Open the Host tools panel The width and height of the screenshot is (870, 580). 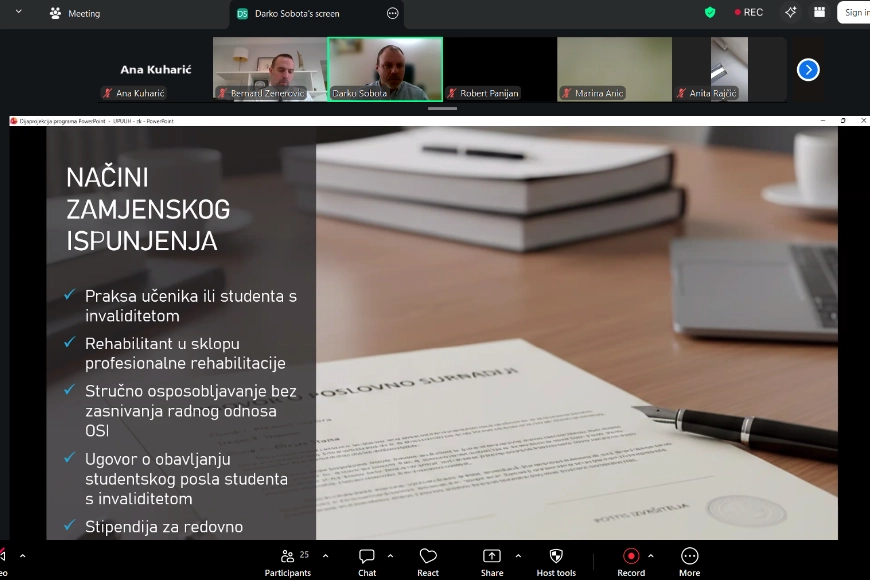[x=555, y=558]
